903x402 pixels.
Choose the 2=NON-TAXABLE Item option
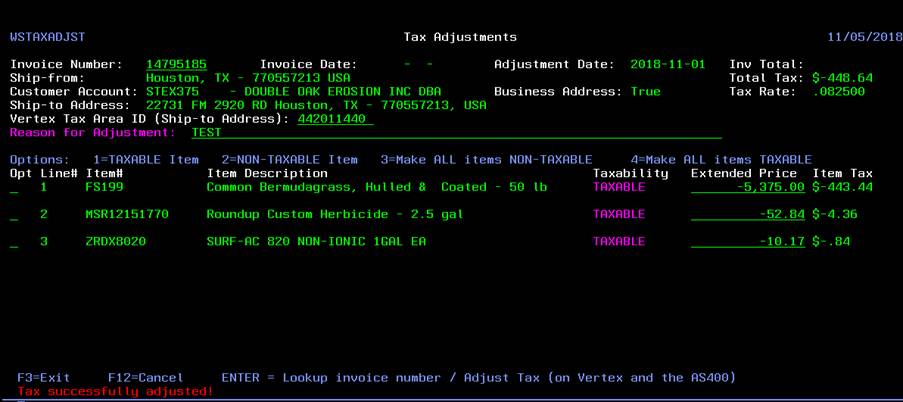click(289, 160)
